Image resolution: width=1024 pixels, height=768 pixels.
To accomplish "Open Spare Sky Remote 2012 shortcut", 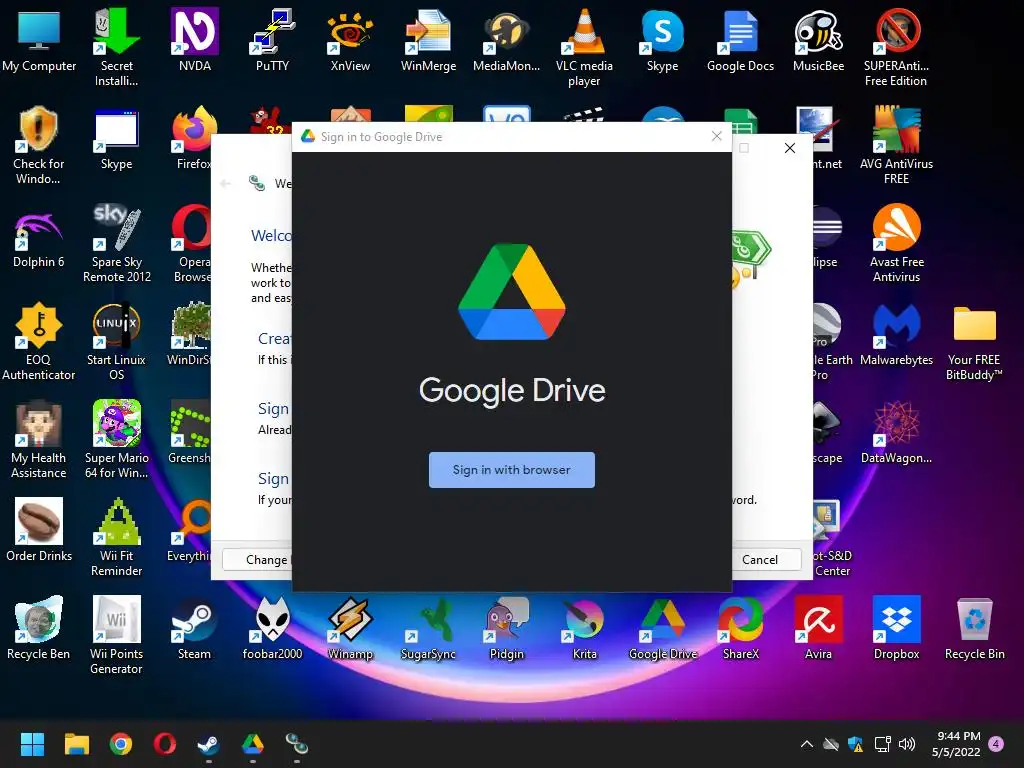I will 116,243.
